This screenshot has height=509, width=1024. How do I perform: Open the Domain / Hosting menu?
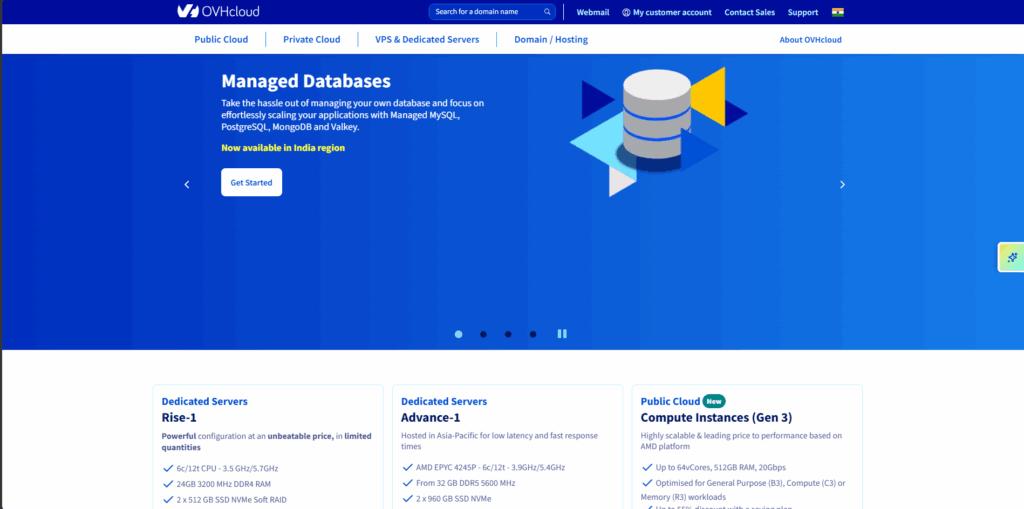pyautogui.click(x=551, y=39)
